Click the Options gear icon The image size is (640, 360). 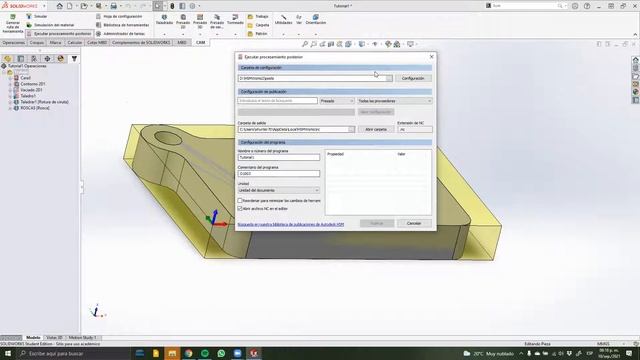(x=192, y=6)
